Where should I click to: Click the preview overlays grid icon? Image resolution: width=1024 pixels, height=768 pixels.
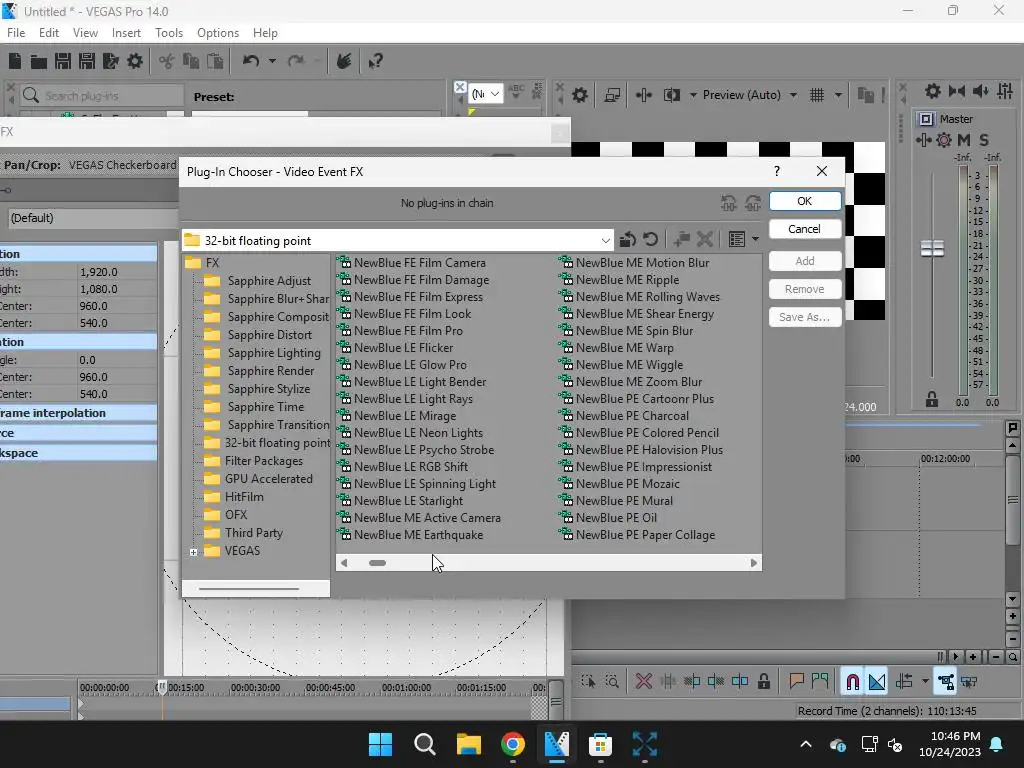(817, 95)
